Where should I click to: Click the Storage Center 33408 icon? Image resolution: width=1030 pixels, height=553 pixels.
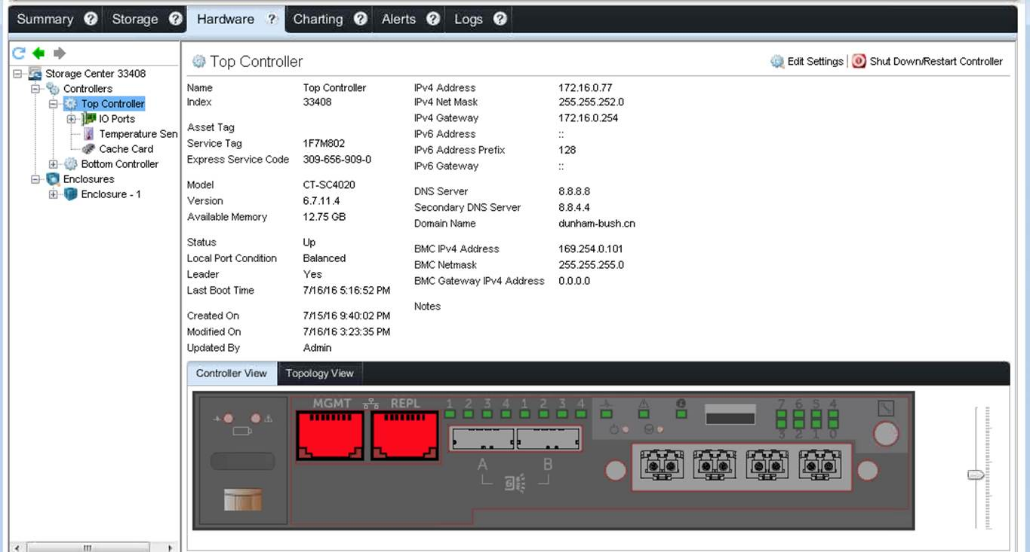[35, 74]
